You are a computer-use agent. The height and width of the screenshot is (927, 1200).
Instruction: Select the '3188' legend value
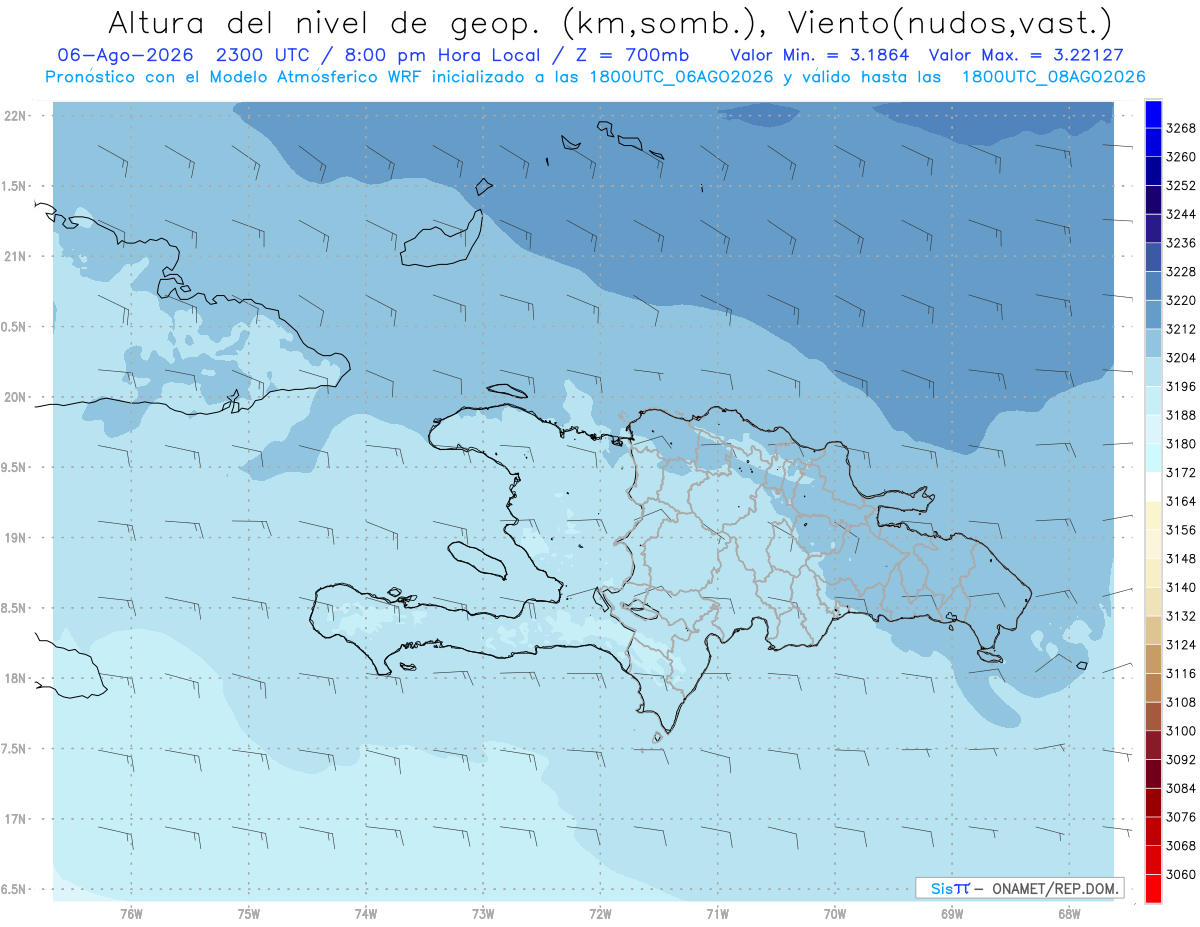pyautogui.click(x=1181, y=415)
